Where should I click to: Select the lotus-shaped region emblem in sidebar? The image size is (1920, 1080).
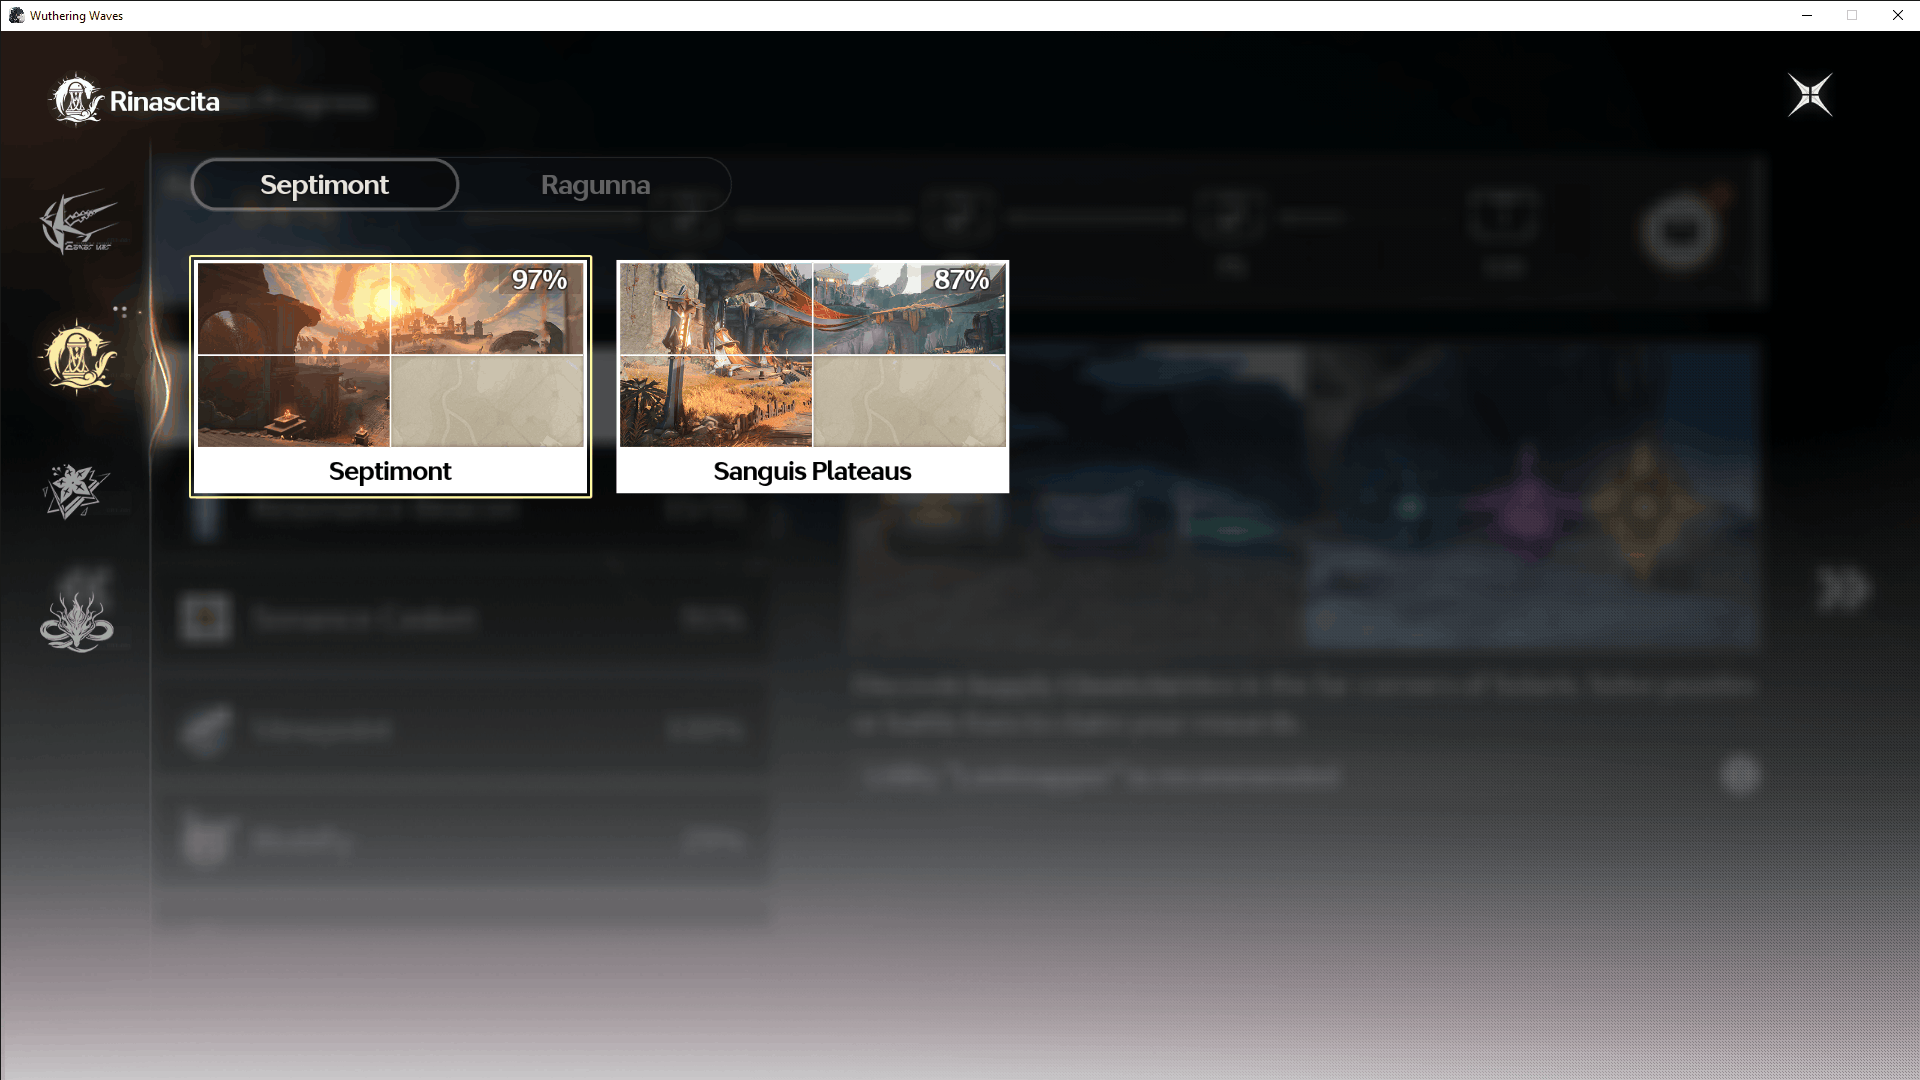pos(77,622)
